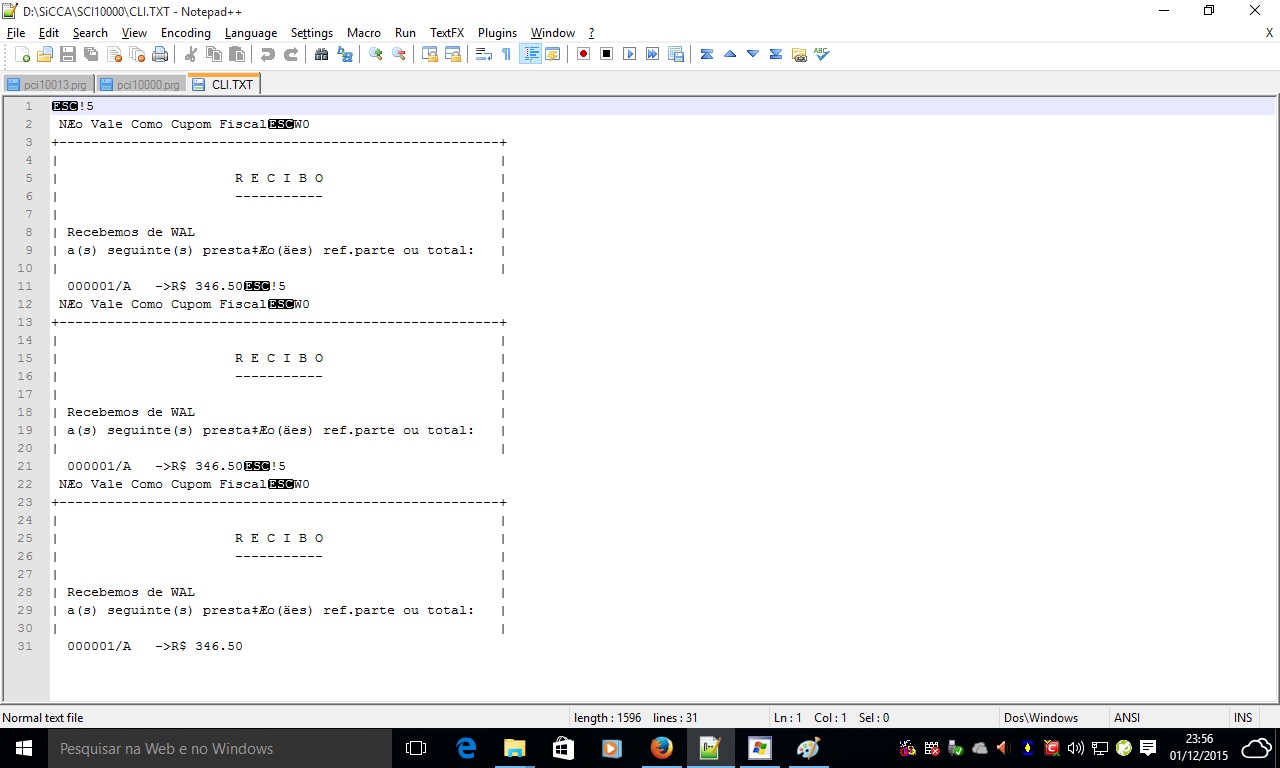Image resolution: width=1280 pixels, height=768 pixels.
Task: Click the INS mode in status bar
Action: tap(1242, 718)
